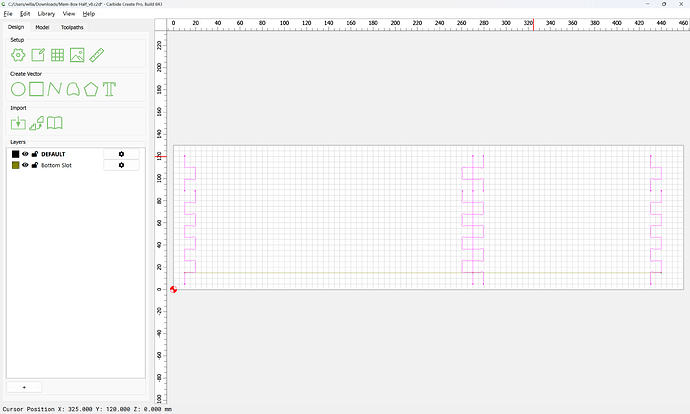Toggle visibility of Bottom Slot layer
Screen dimensions: 690x414
tap(25, 165)
